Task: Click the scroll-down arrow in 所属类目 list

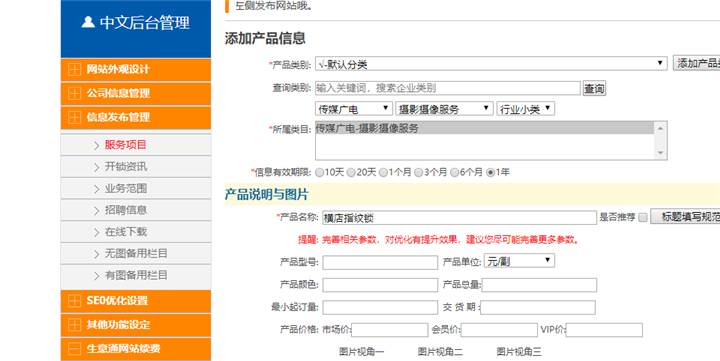Action: [660, 153]
